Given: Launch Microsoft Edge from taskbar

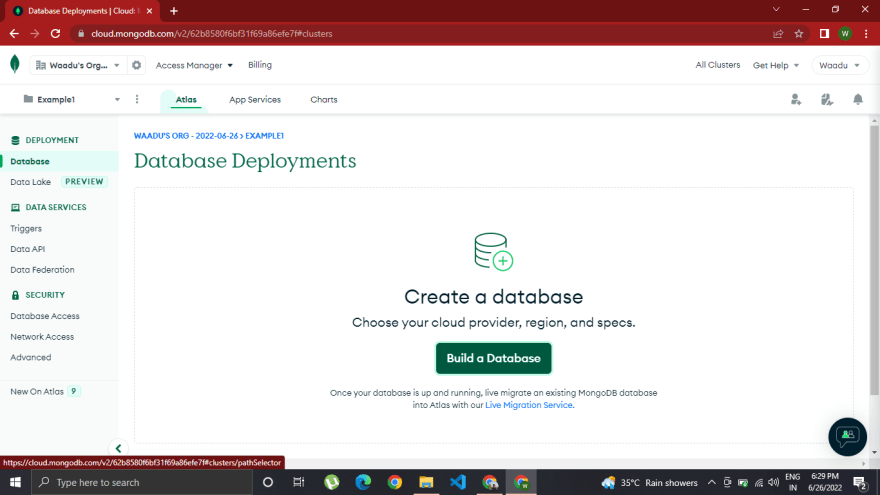Looking at the screenshot, I should tap(363, 482).
